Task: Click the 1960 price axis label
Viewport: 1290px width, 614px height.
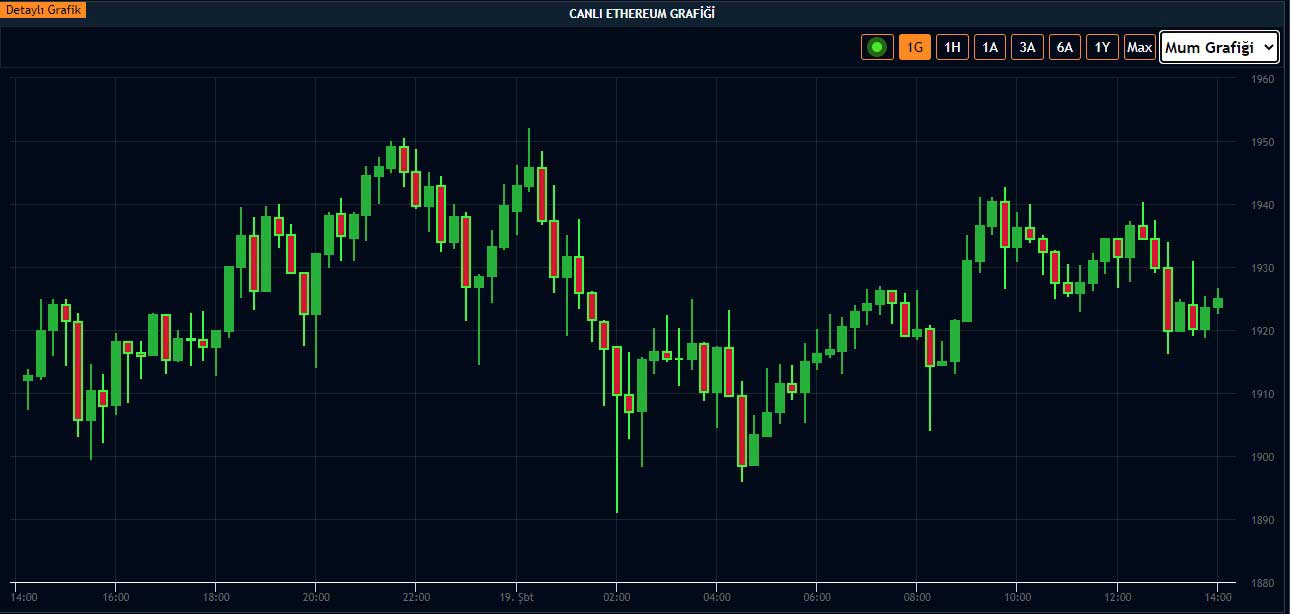Action: [1263, 79]
